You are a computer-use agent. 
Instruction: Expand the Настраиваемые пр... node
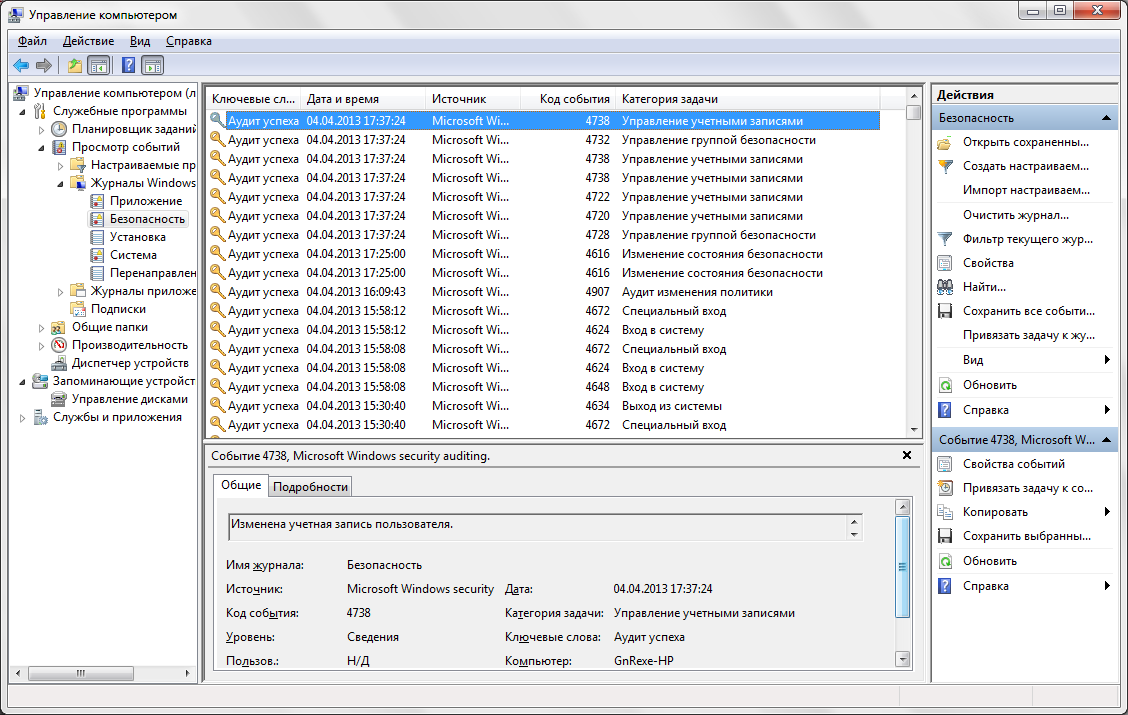60,165
